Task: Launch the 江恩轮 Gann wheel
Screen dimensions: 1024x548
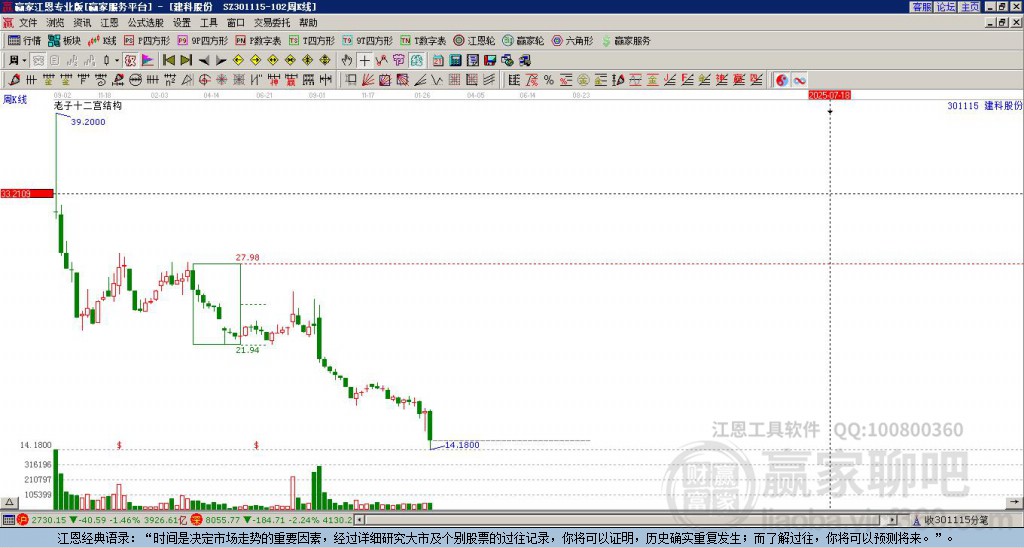Action: pos(474,40)
